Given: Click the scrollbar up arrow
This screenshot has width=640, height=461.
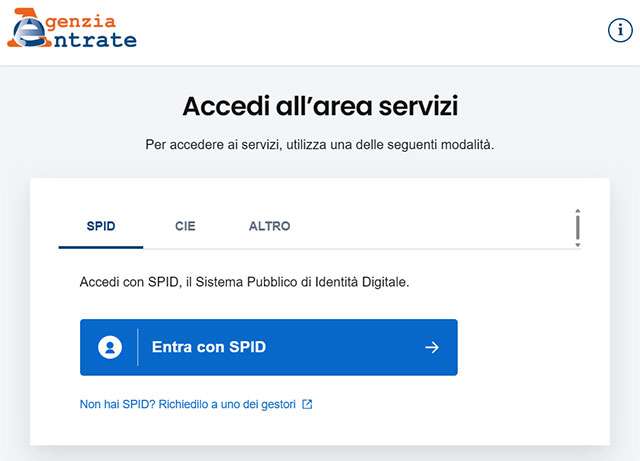Looking at the screenshot, I should point(578,211).
